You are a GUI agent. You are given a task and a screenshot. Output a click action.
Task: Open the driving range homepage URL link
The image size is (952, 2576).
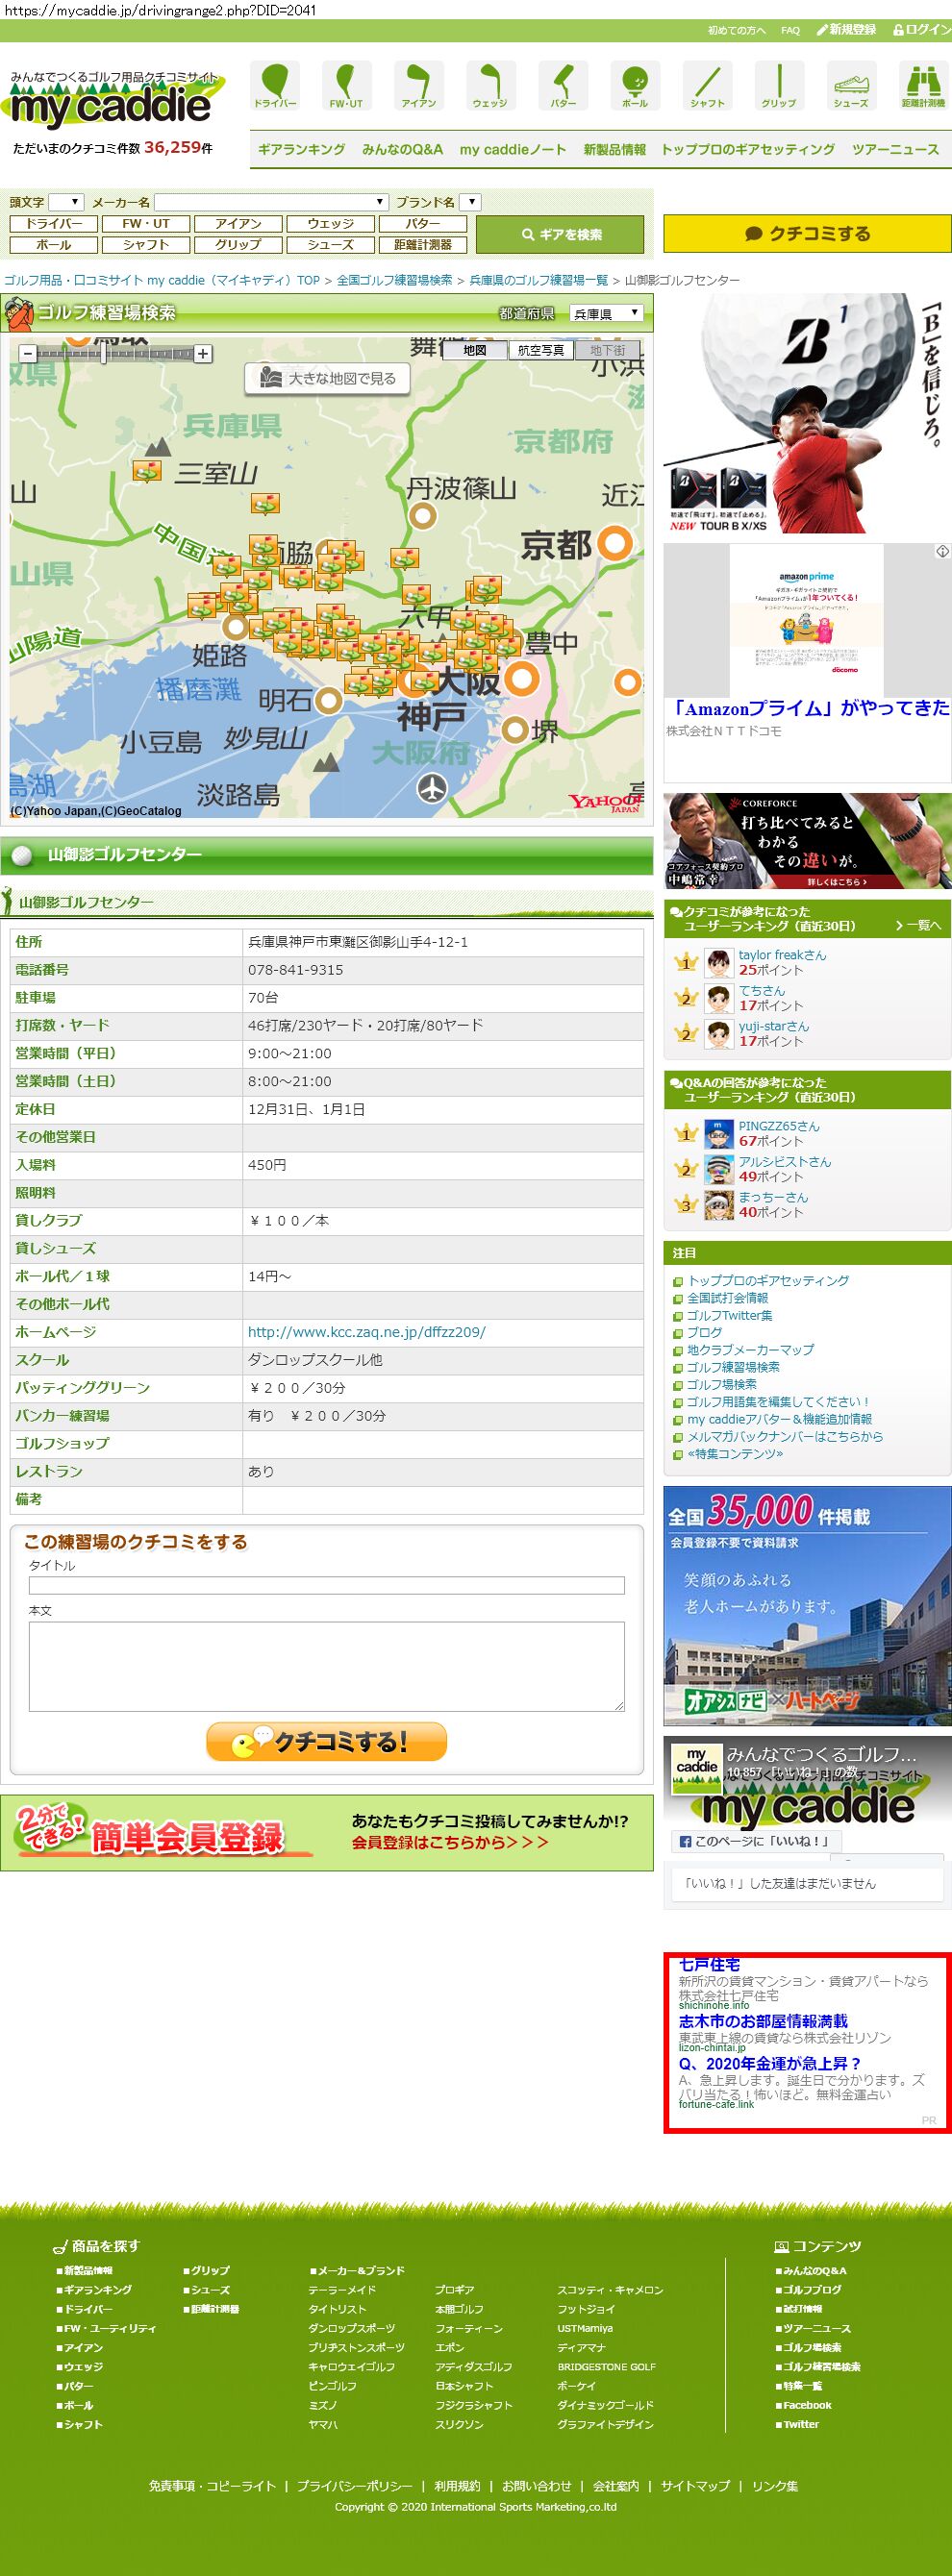point(366,1332)
